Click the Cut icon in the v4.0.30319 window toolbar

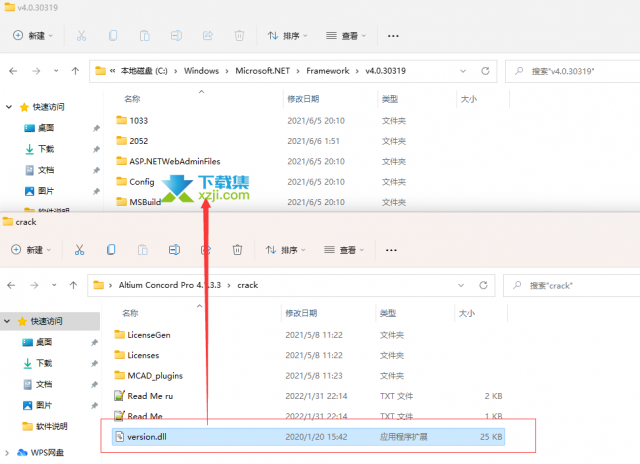pyautogui.click(x=78, y=36)
